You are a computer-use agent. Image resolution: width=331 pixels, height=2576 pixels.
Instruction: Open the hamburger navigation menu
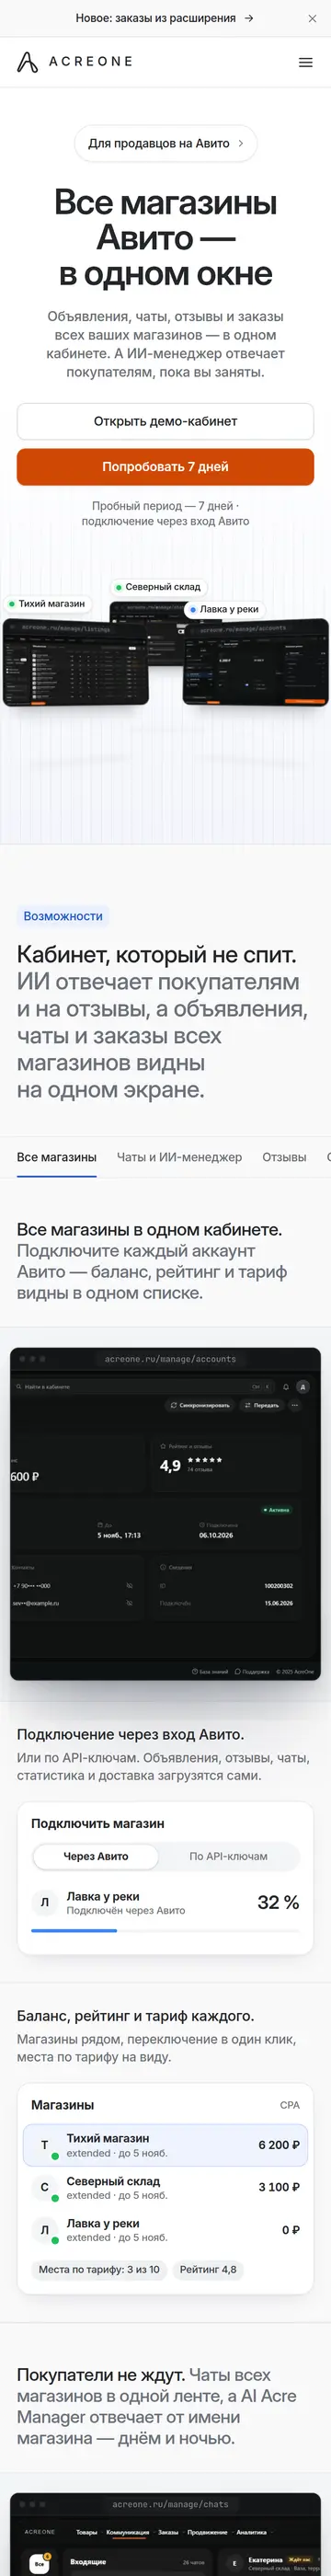point(306,62)
